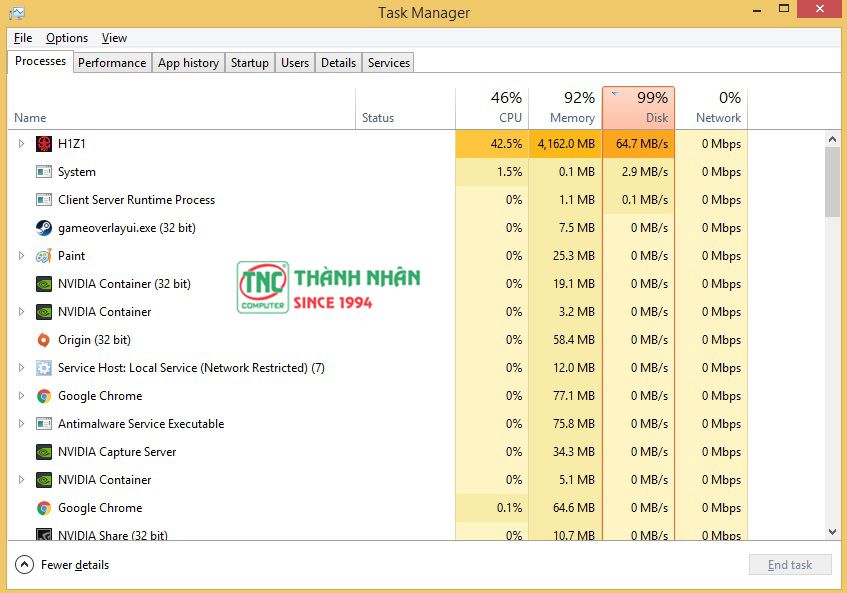Open the Options menu
The image size is (847, 593).
67,38
